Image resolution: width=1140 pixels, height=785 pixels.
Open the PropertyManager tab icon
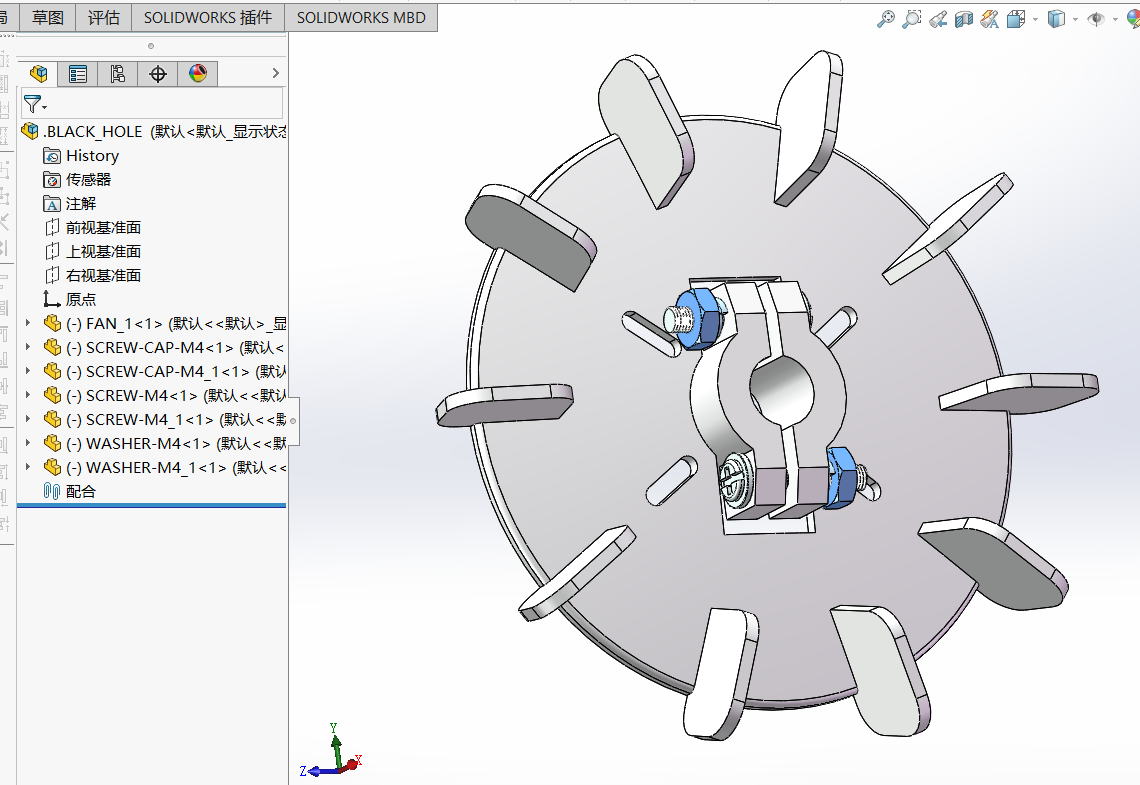coord(78,73)
